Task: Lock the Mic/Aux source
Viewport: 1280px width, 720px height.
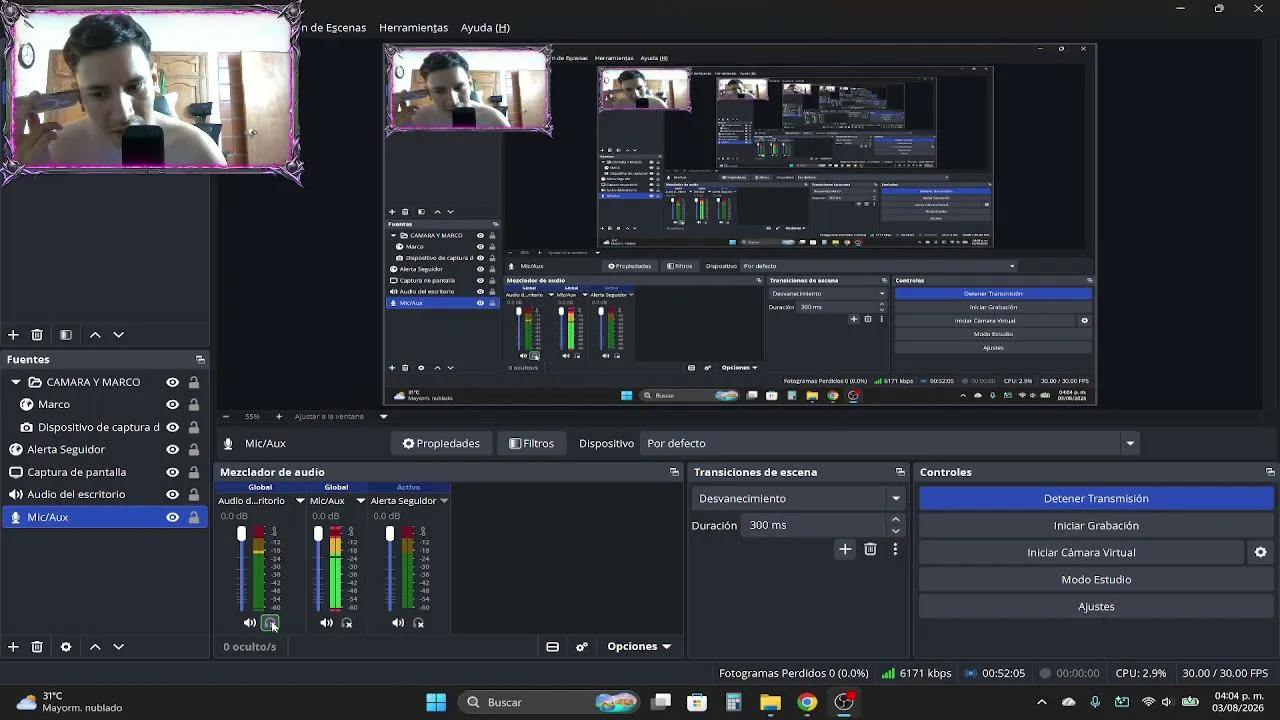Action: 193,517
